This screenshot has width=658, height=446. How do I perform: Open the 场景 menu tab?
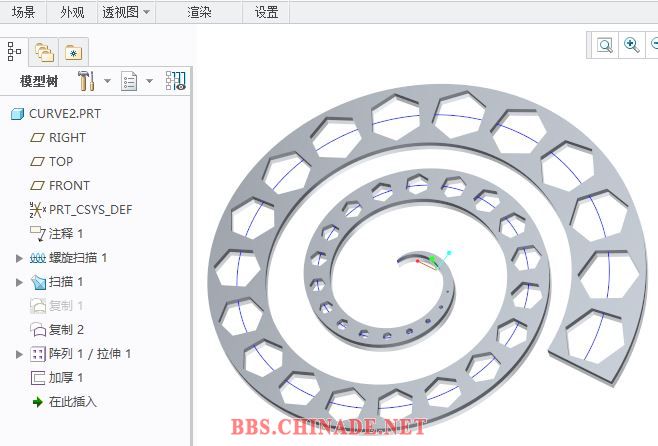coord(23,12)
